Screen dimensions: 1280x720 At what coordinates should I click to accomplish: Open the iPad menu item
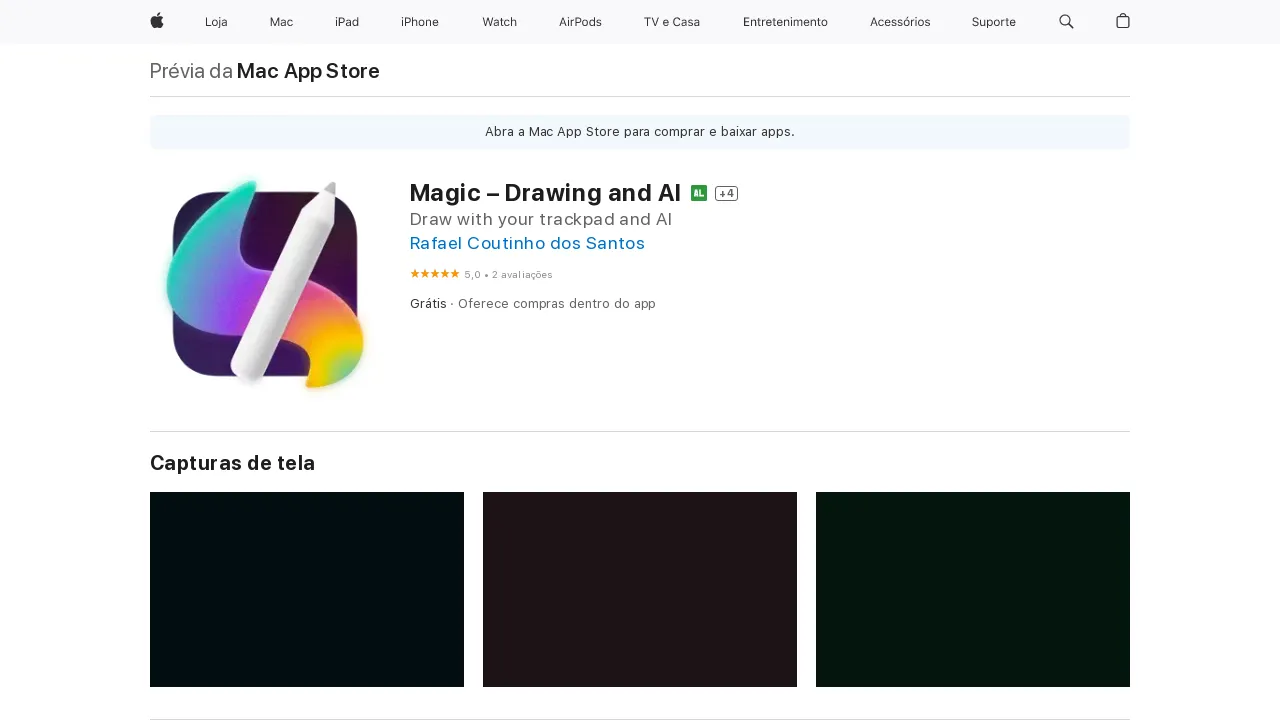tap(347, 22)
